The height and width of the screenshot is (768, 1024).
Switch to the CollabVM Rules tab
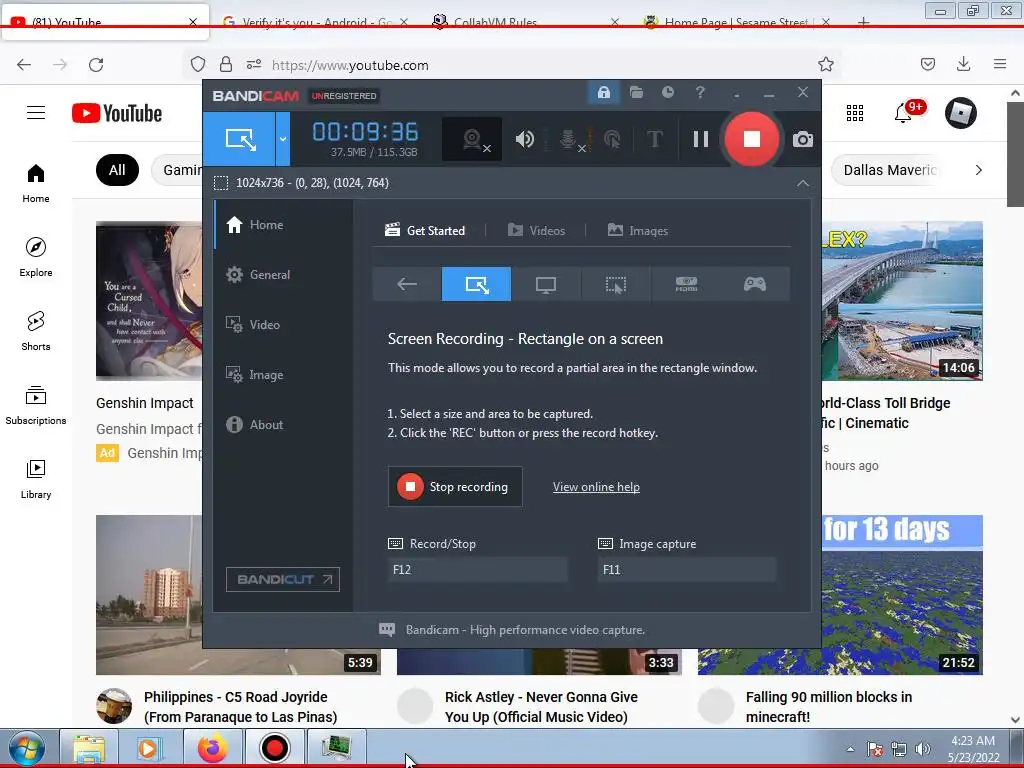pos(526,22)
